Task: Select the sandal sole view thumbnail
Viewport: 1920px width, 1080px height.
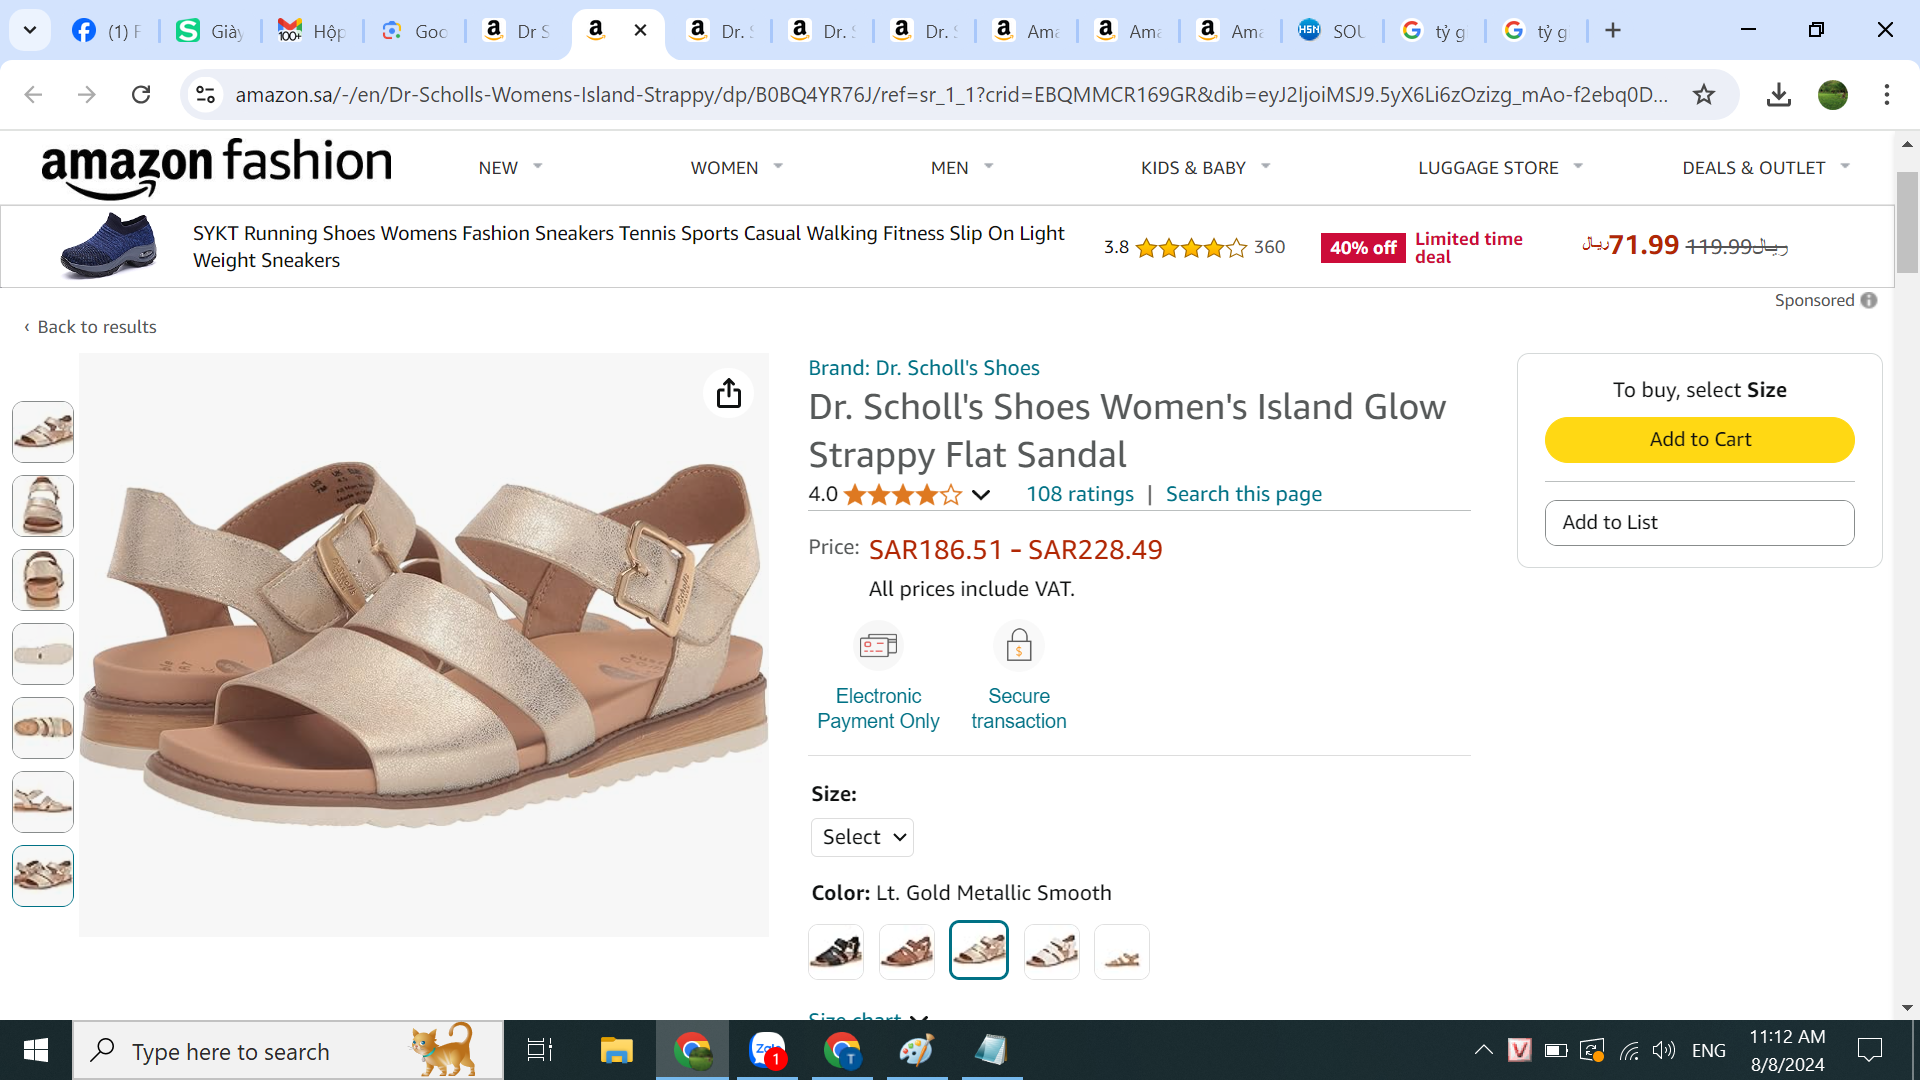Action: point(43,654)
